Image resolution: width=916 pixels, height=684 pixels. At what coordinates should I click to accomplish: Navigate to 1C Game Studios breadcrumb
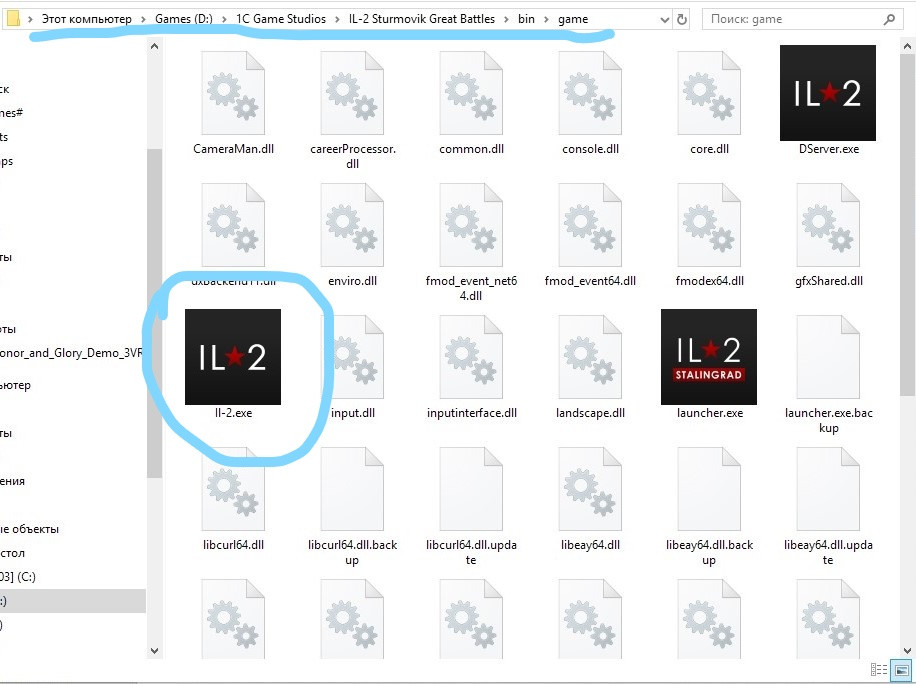pyautogui.click(x=281, y=19)
